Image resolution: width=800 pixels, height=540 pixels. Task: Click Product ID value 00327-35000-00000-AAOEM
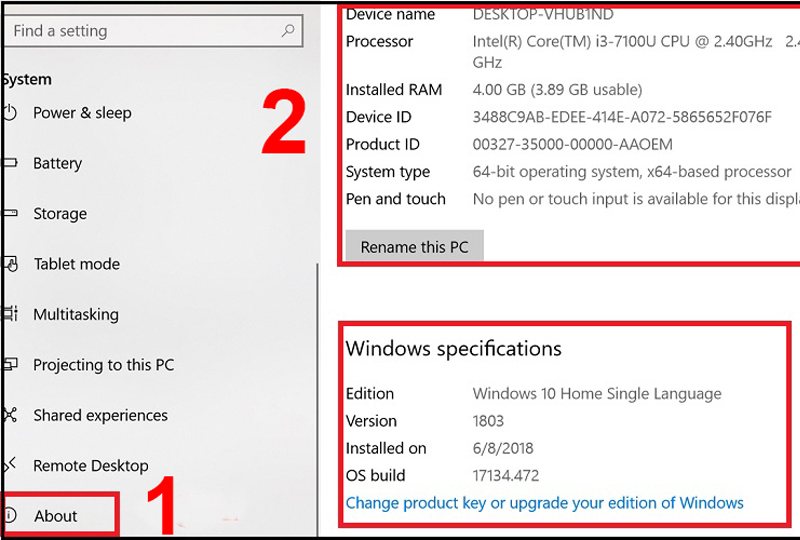[x=572, y=144]
